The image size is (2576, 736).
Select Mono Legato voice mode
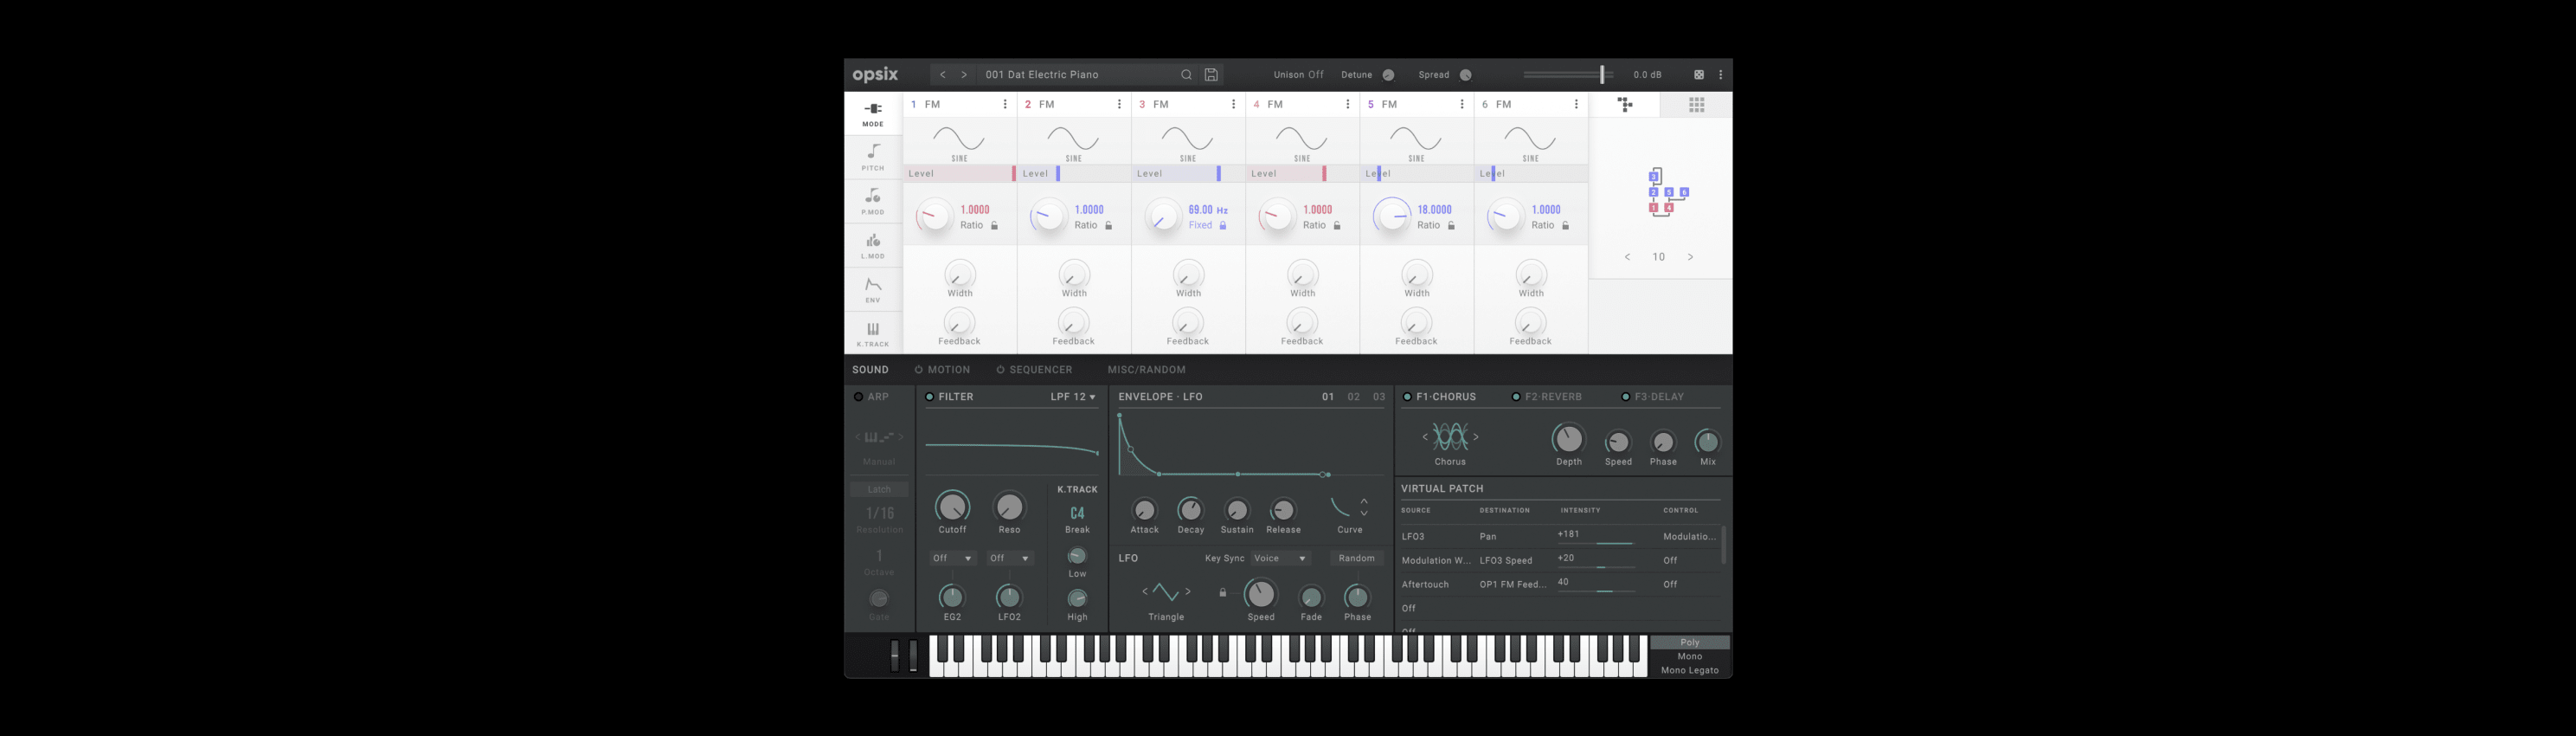click(1689, 671)
